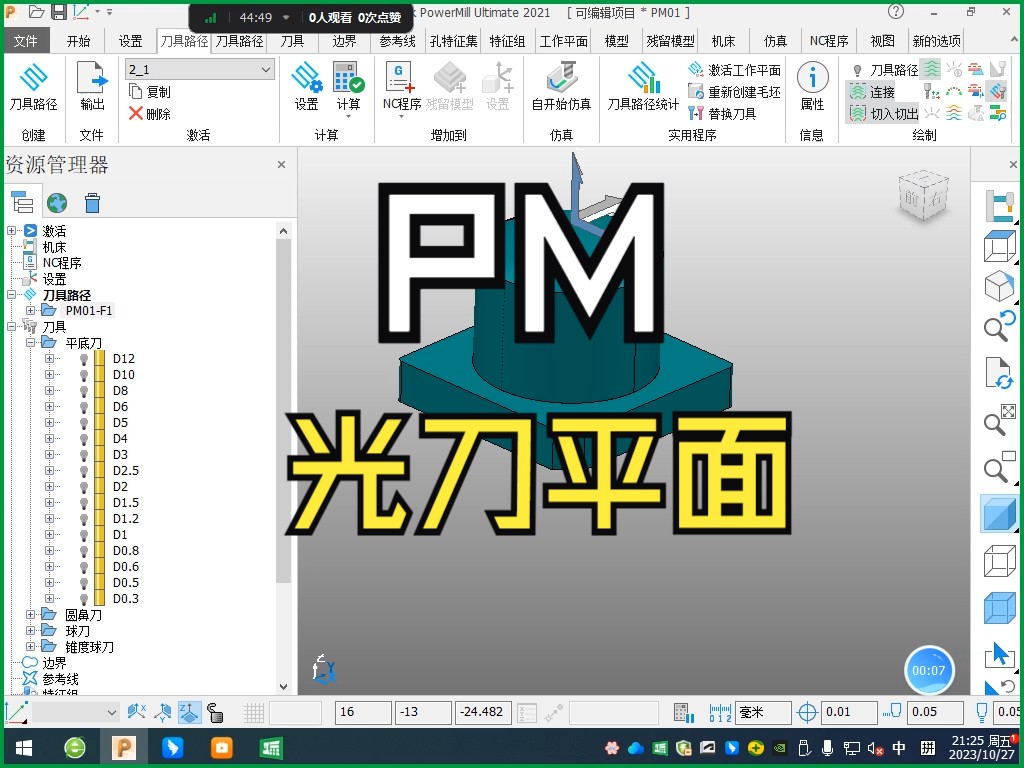Close the 资源管理器 explorer panel
Viewport: 1024px width, 768px height.
(281, 165)
